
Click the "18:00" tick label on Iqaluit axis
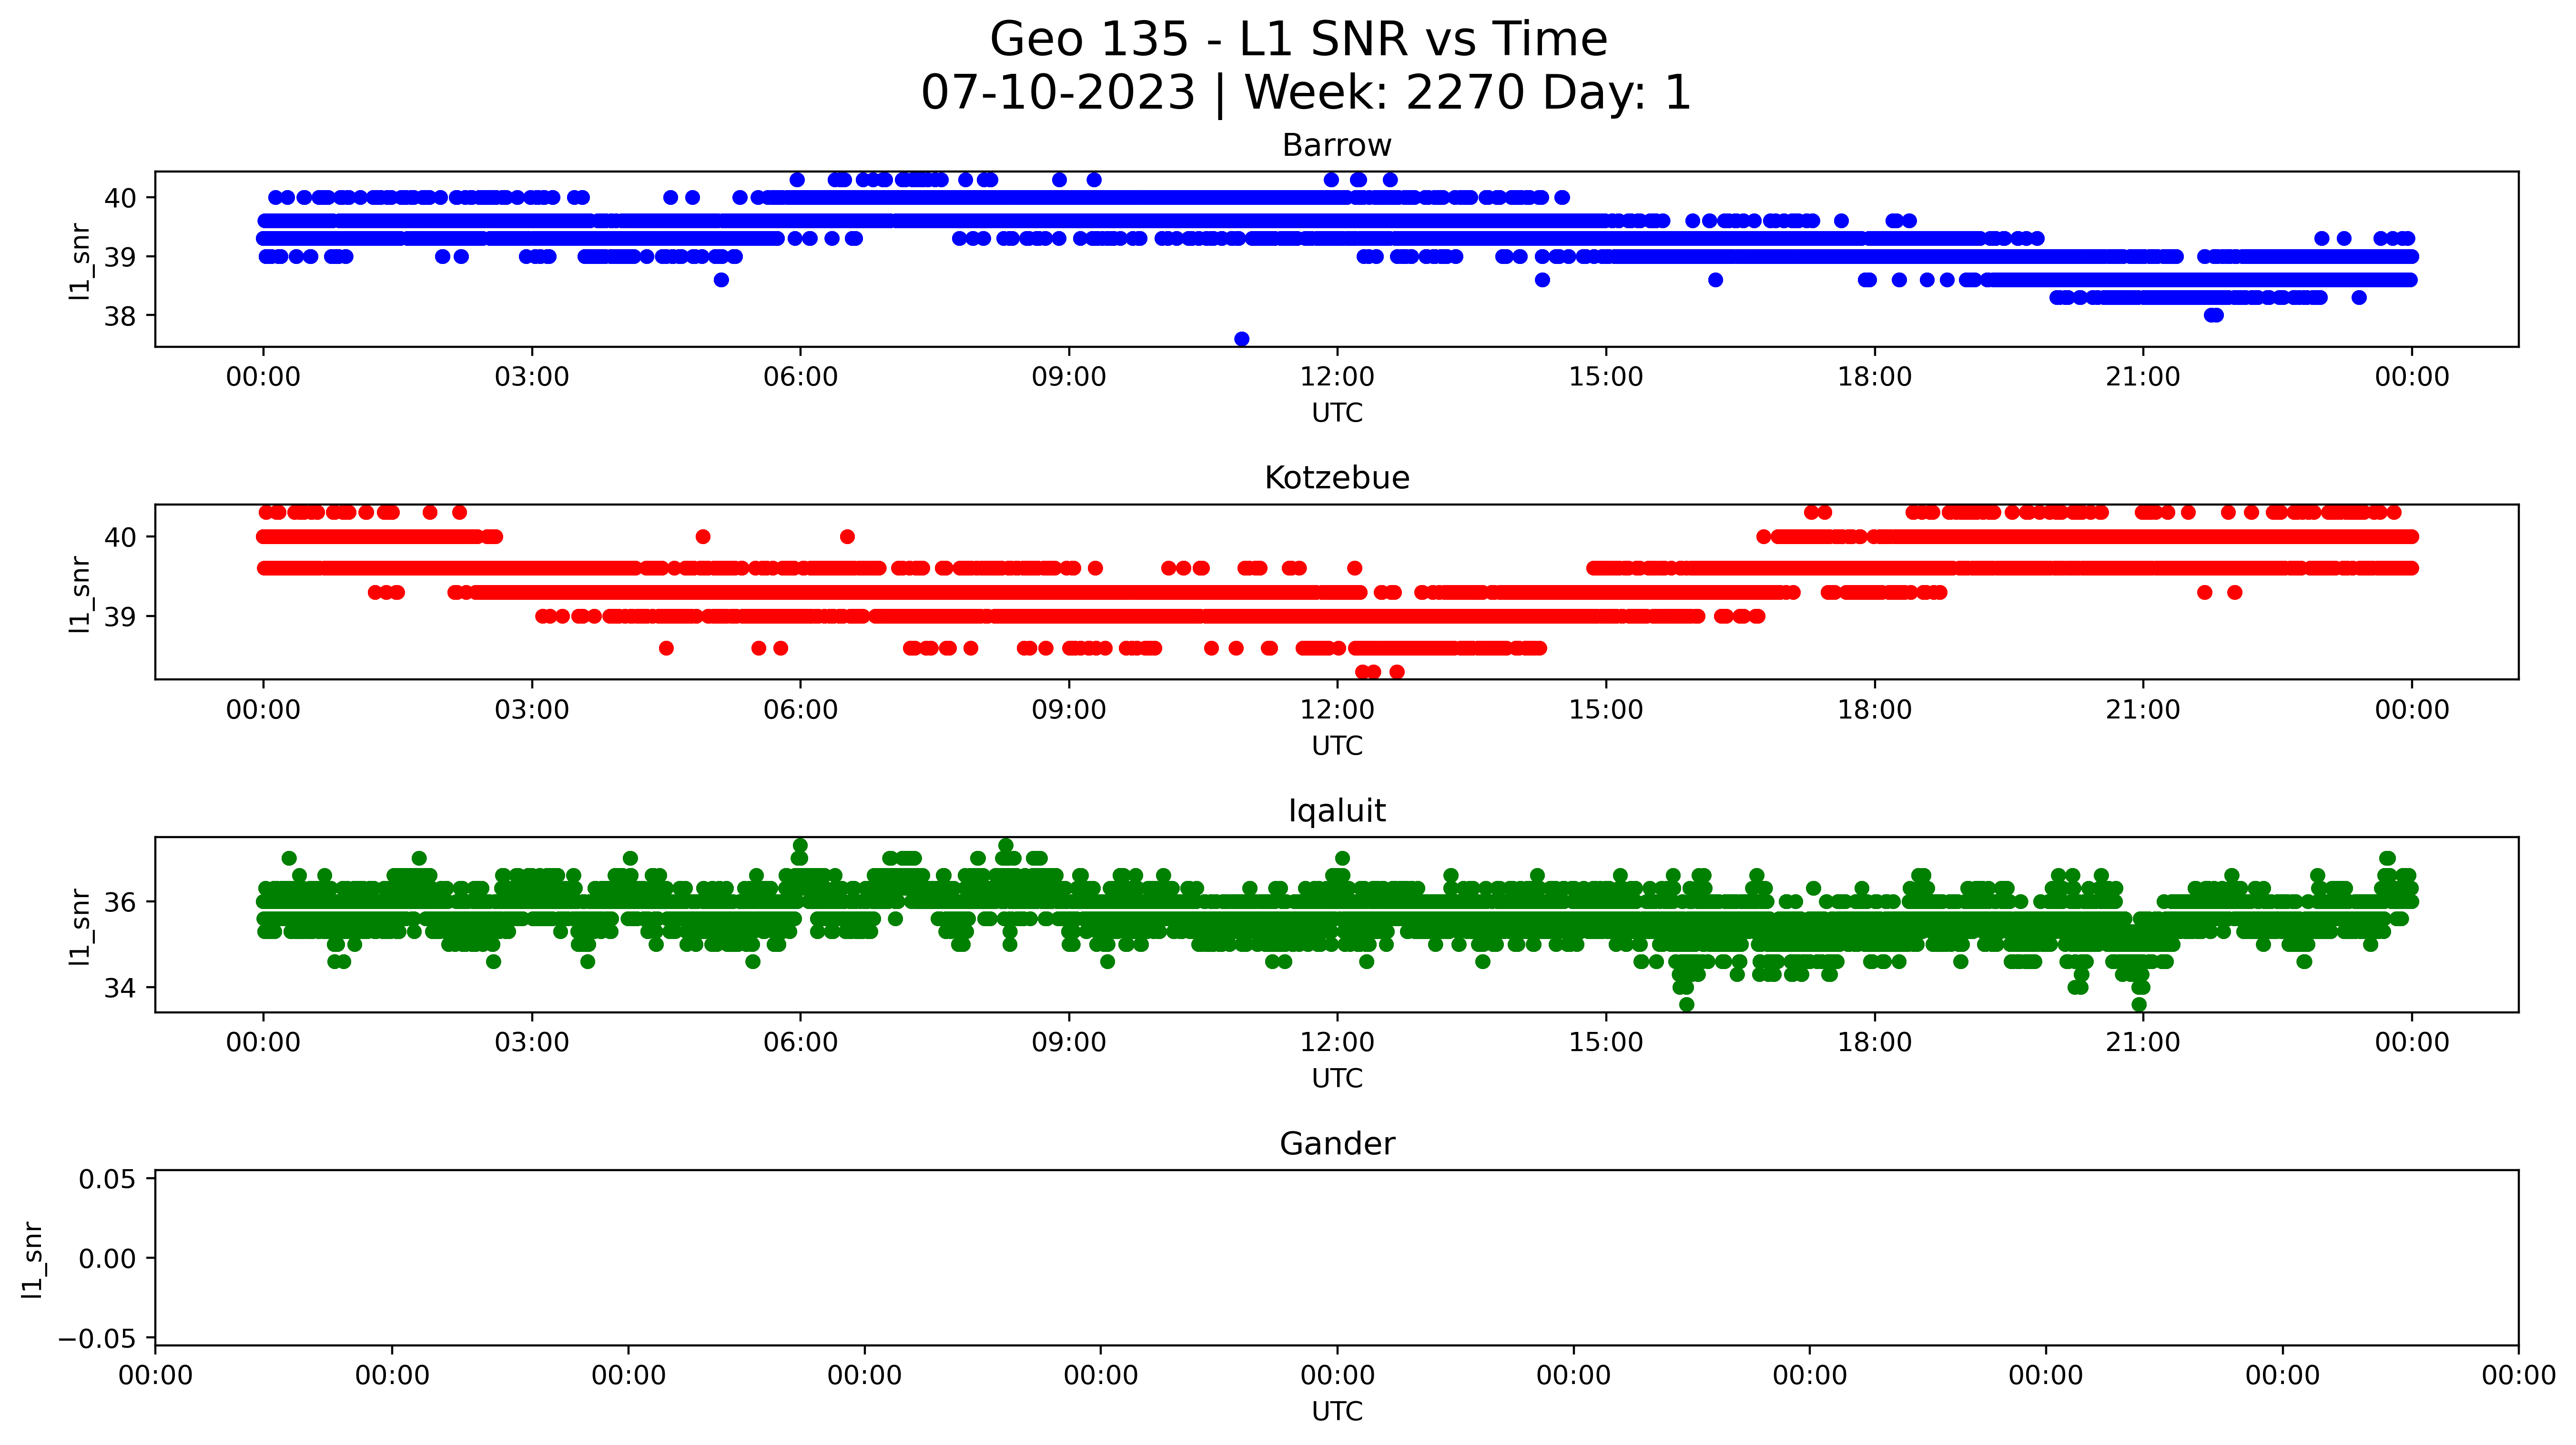[1874, 1043]
